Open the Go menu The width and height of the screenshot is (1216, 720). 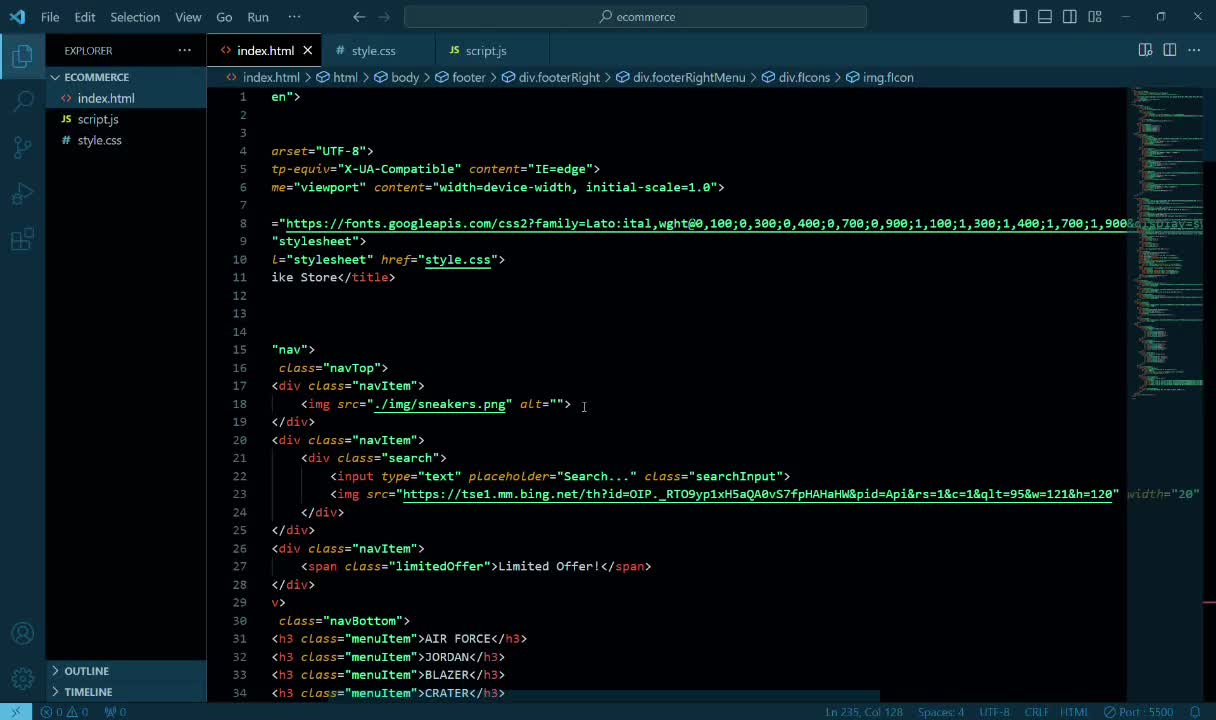point(224,17)
